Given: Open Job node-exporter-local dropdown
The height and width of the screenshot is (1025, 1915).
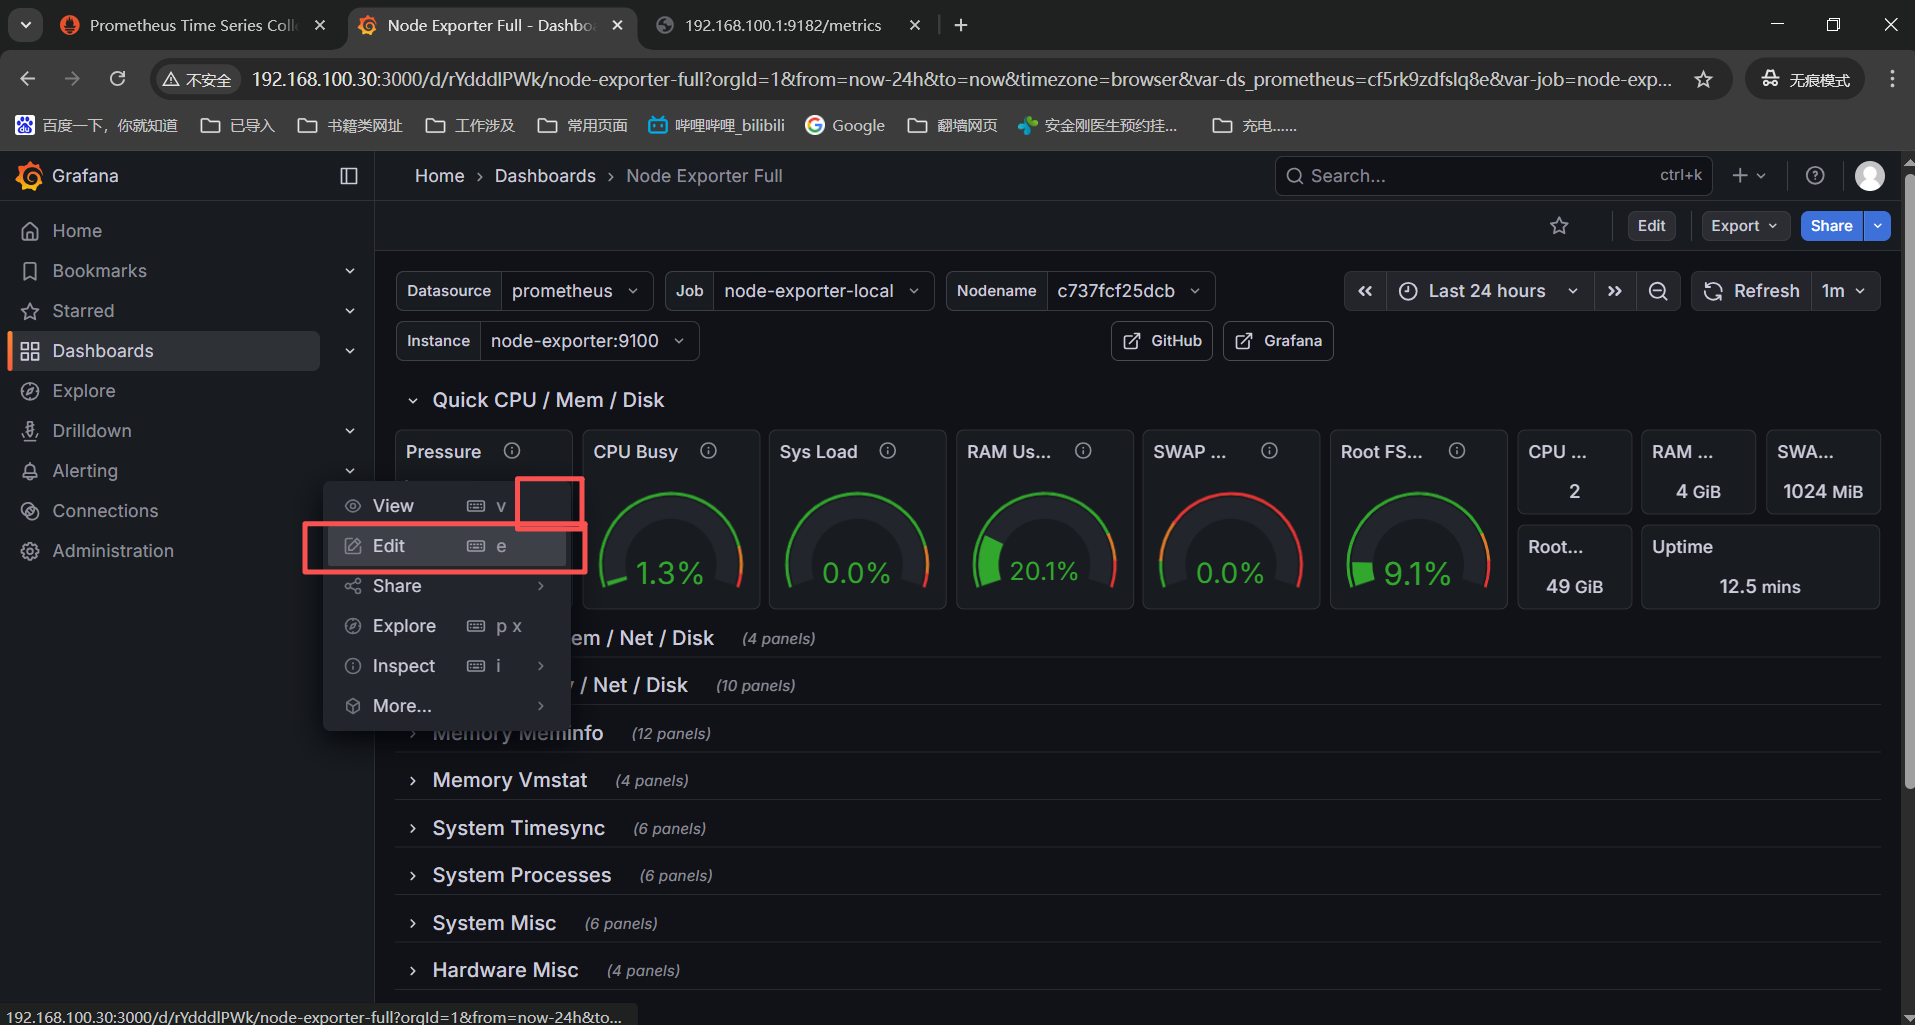Looking at the screenshot, I should pos(823,291).
